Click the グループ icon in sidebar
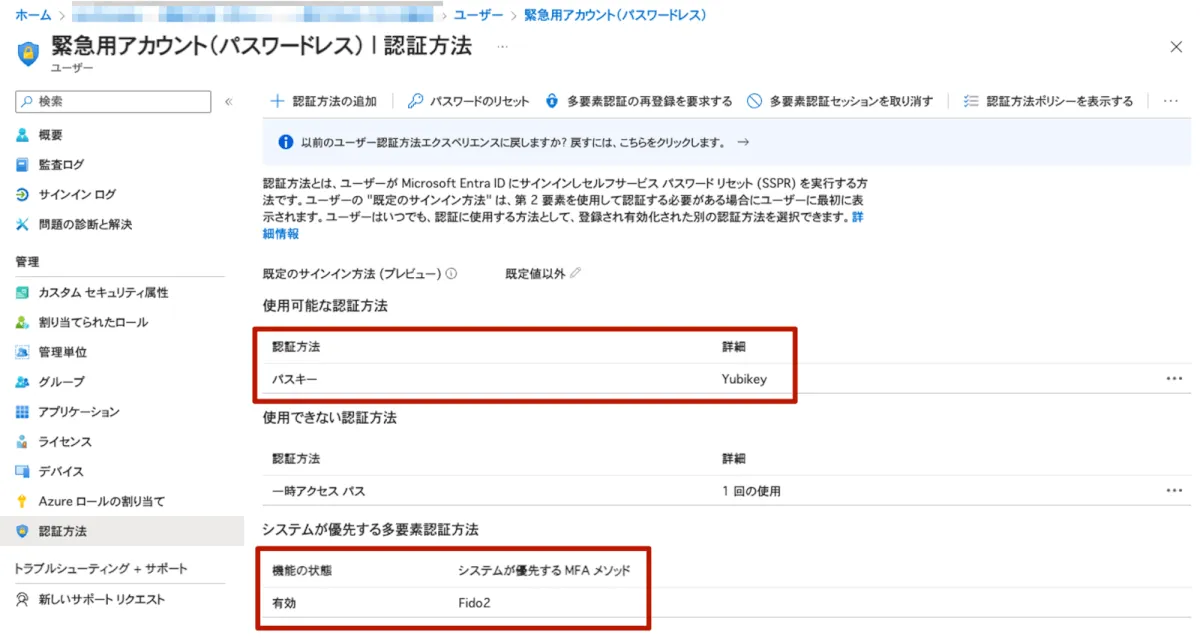1200x641 pixels. [x=22, y=382]
